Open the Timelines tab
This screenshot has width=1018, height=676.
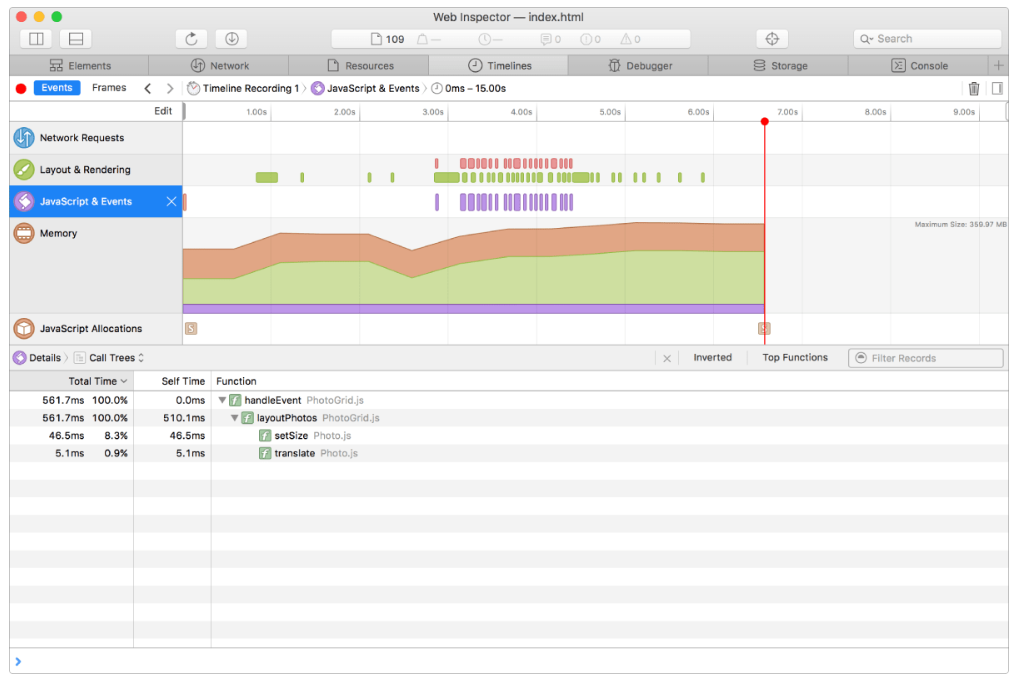tap(499, 66)
